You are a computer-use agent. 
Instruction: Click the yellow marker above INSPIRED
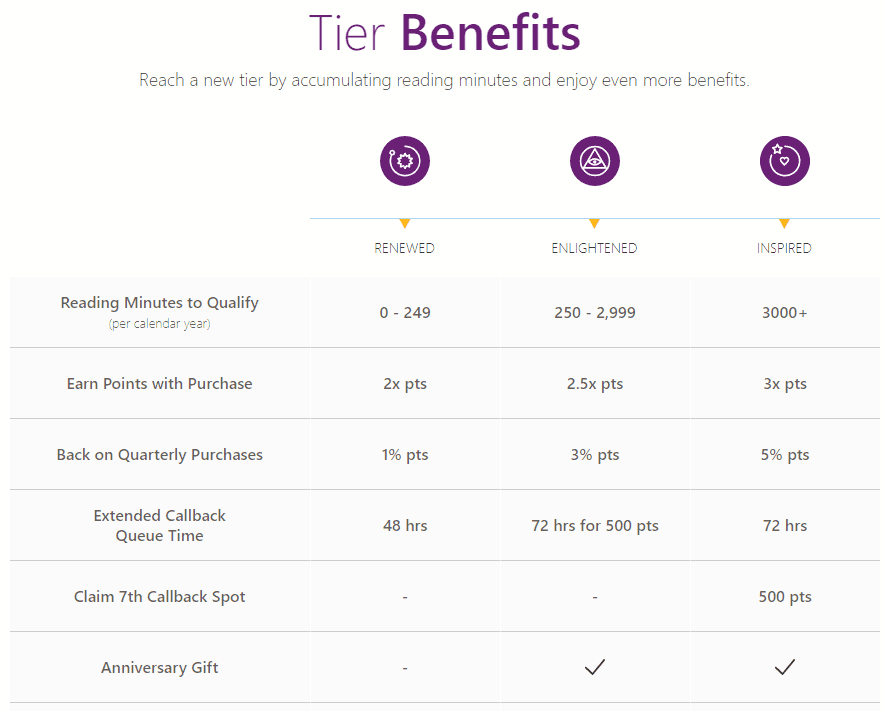click(784, 223)
